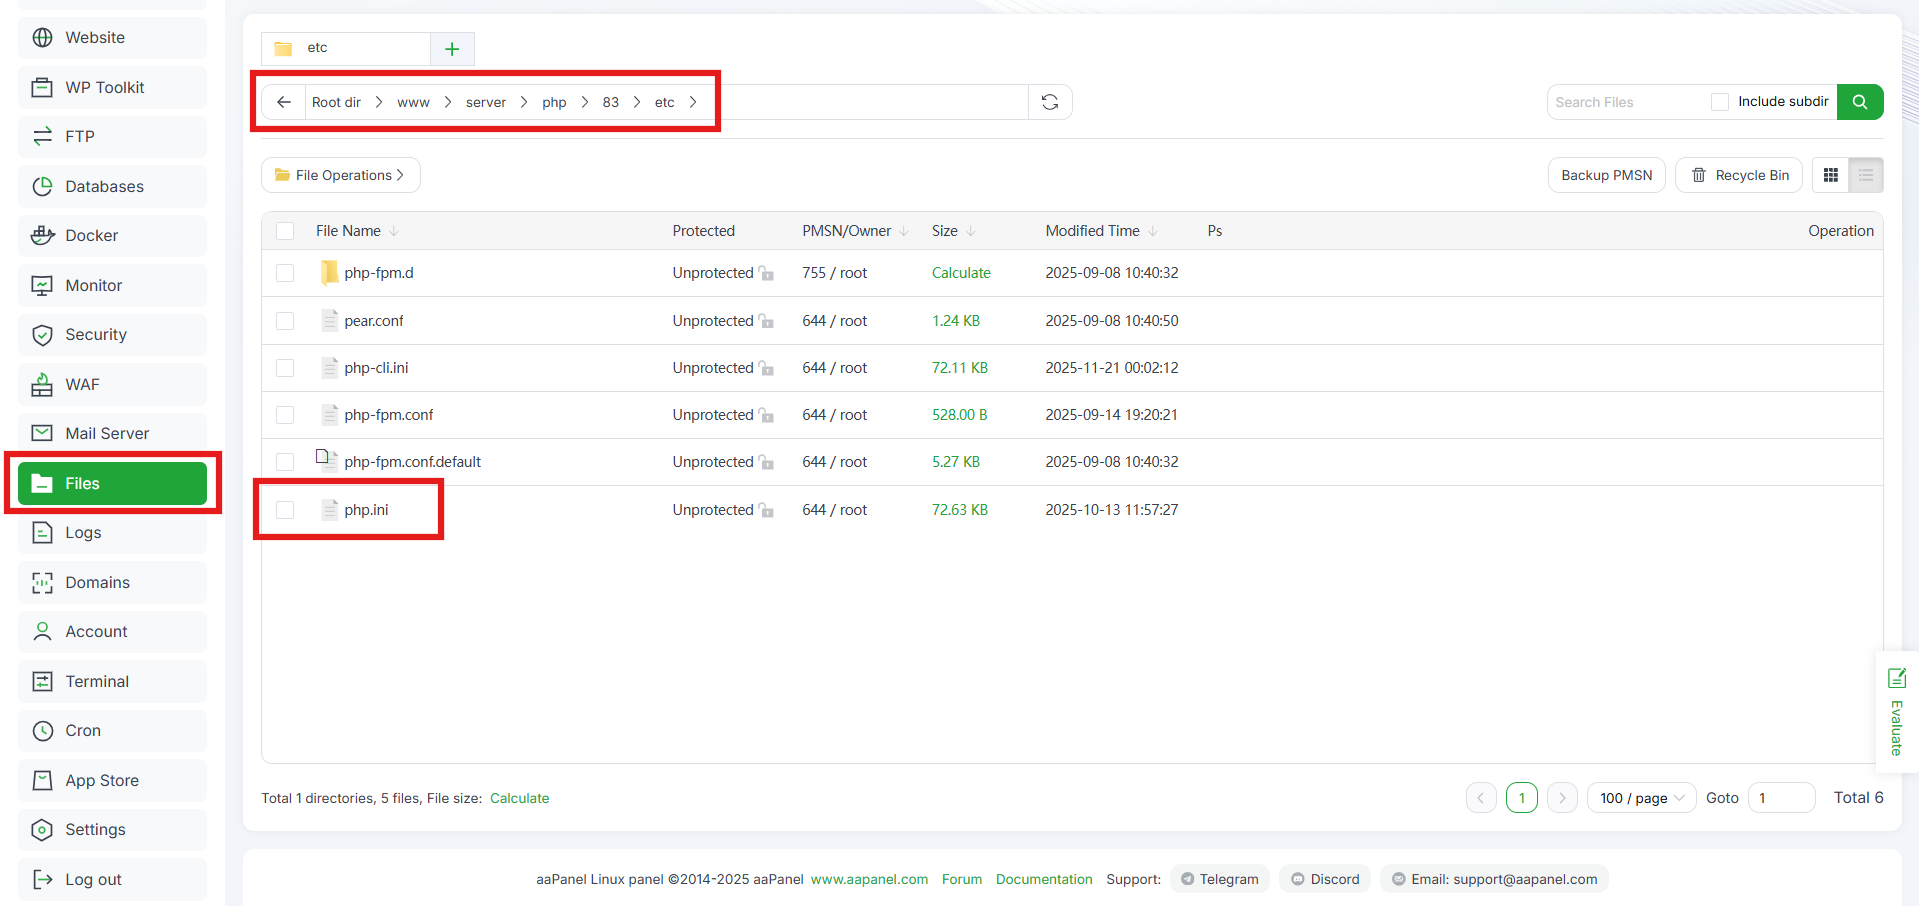
Task: Check the php-cli.ini row checkbox
Action: 285,368
